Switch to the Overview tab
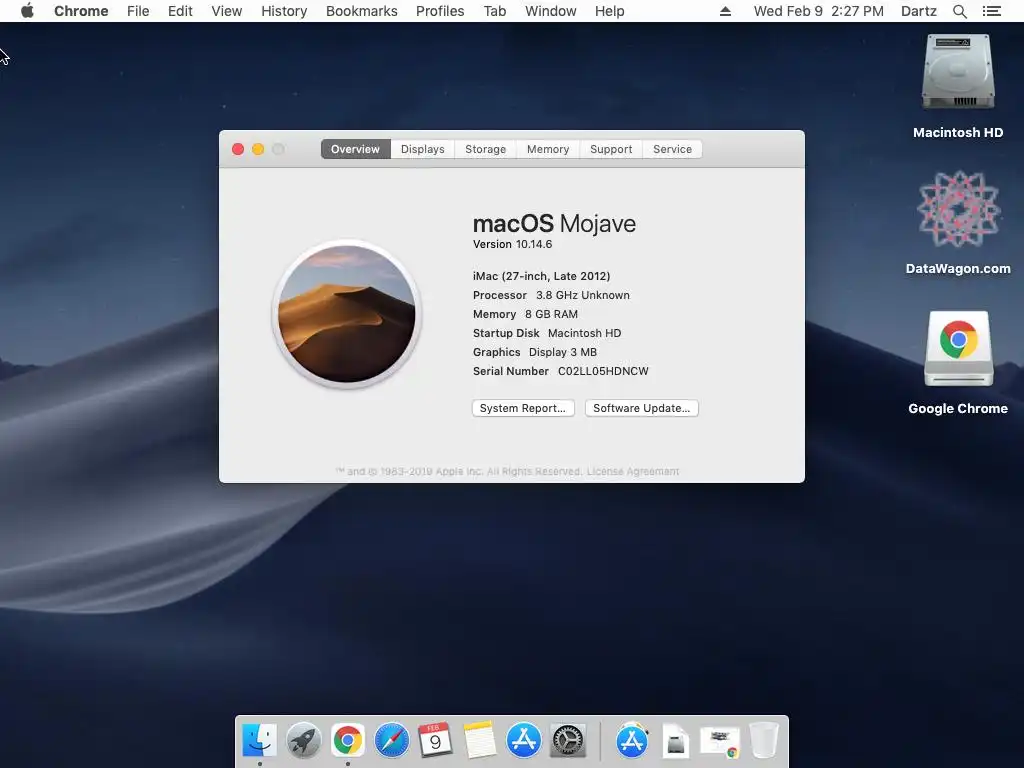Image resolution: width=1024 pixels, height=768 pixels. tap(355, 149)
